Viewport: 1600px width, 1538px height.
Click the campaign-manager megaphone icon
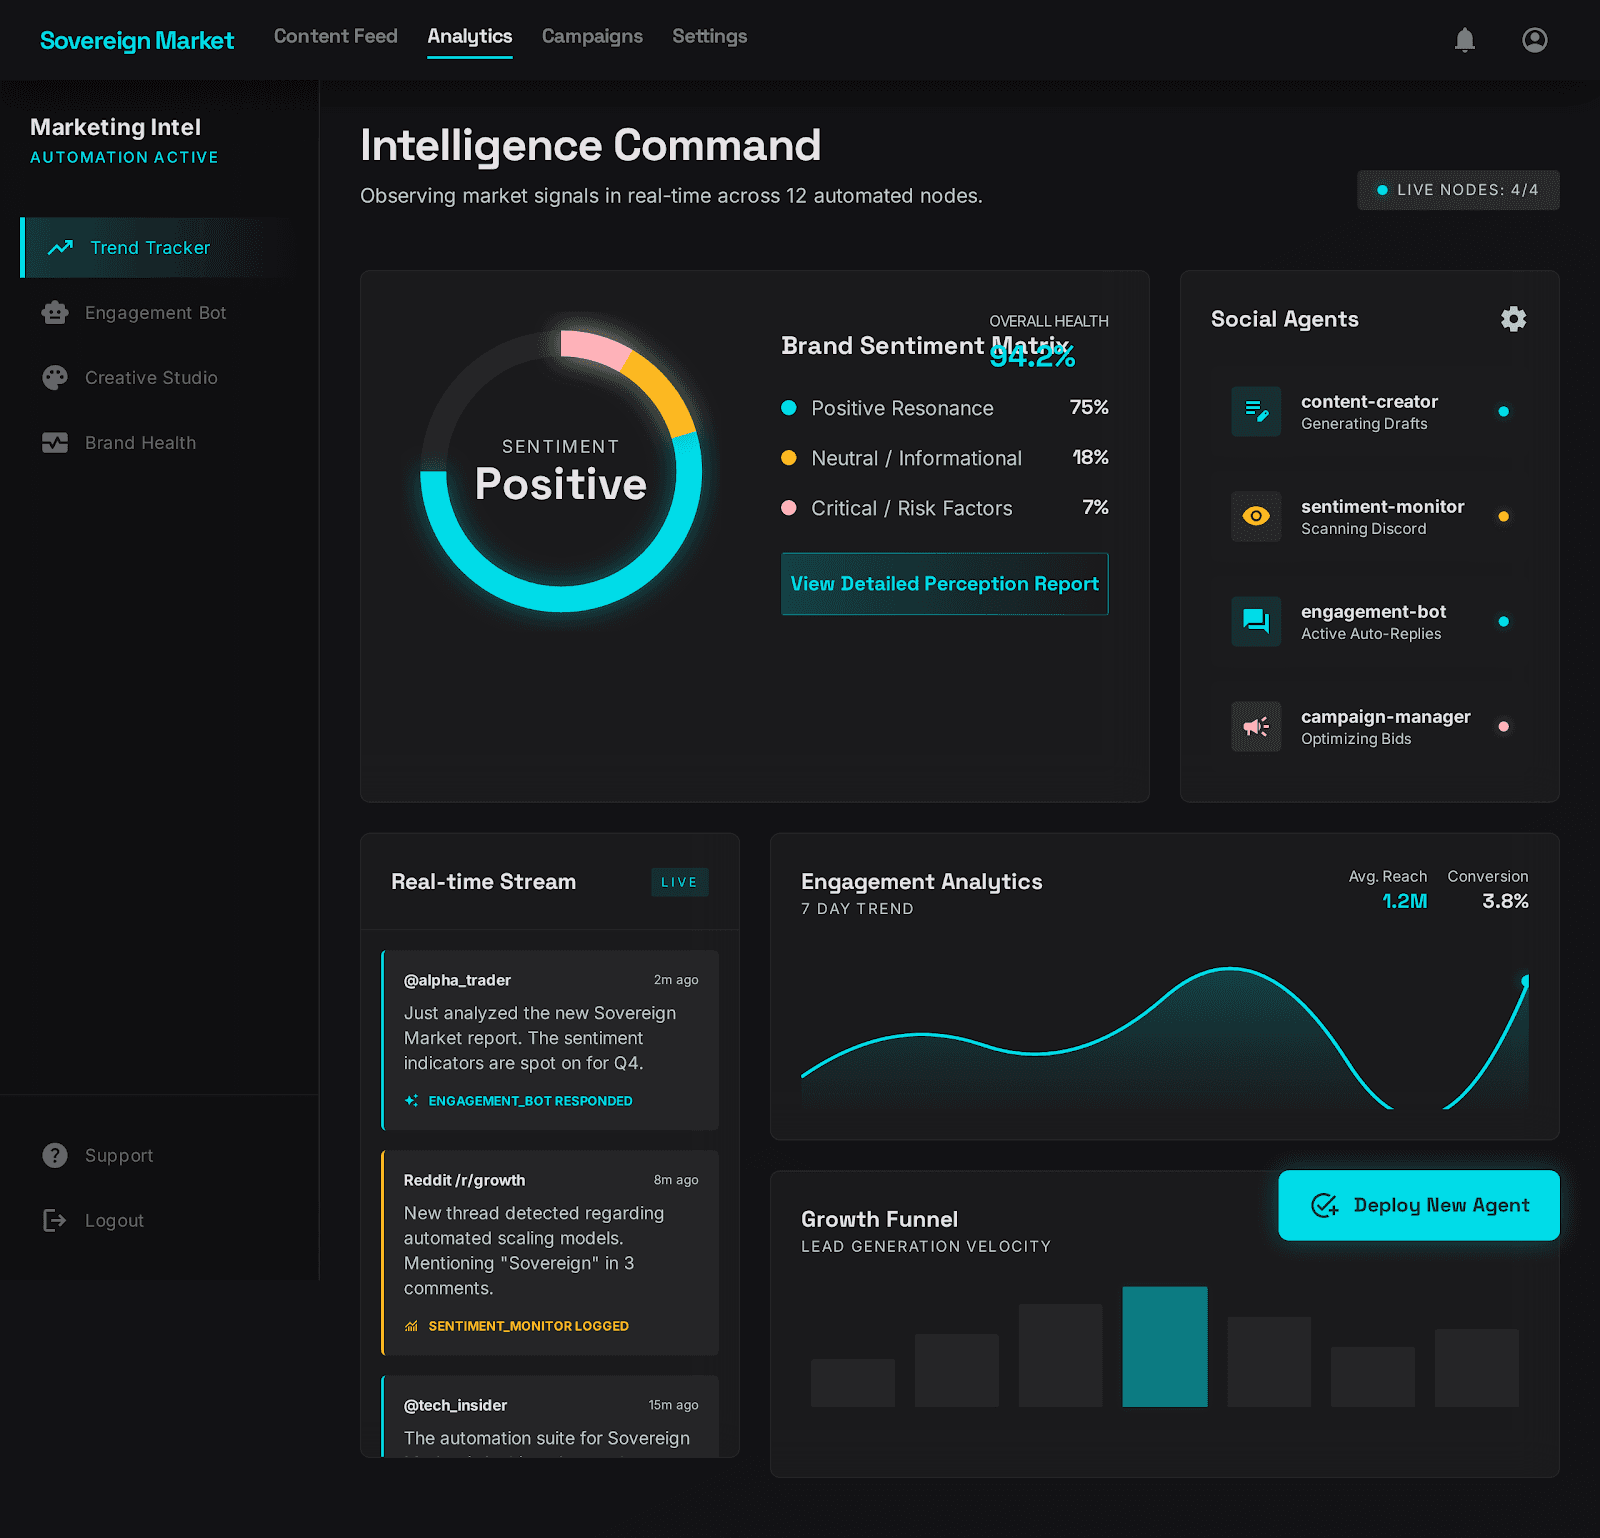click(1256, 726)
